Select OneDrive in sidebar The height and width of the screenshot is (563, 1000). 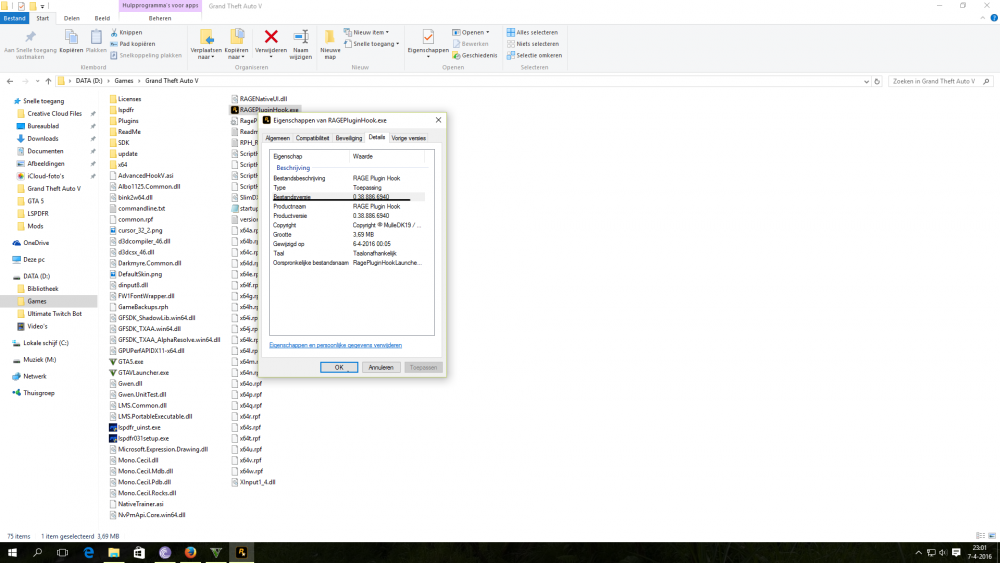[x=36, y=243]
